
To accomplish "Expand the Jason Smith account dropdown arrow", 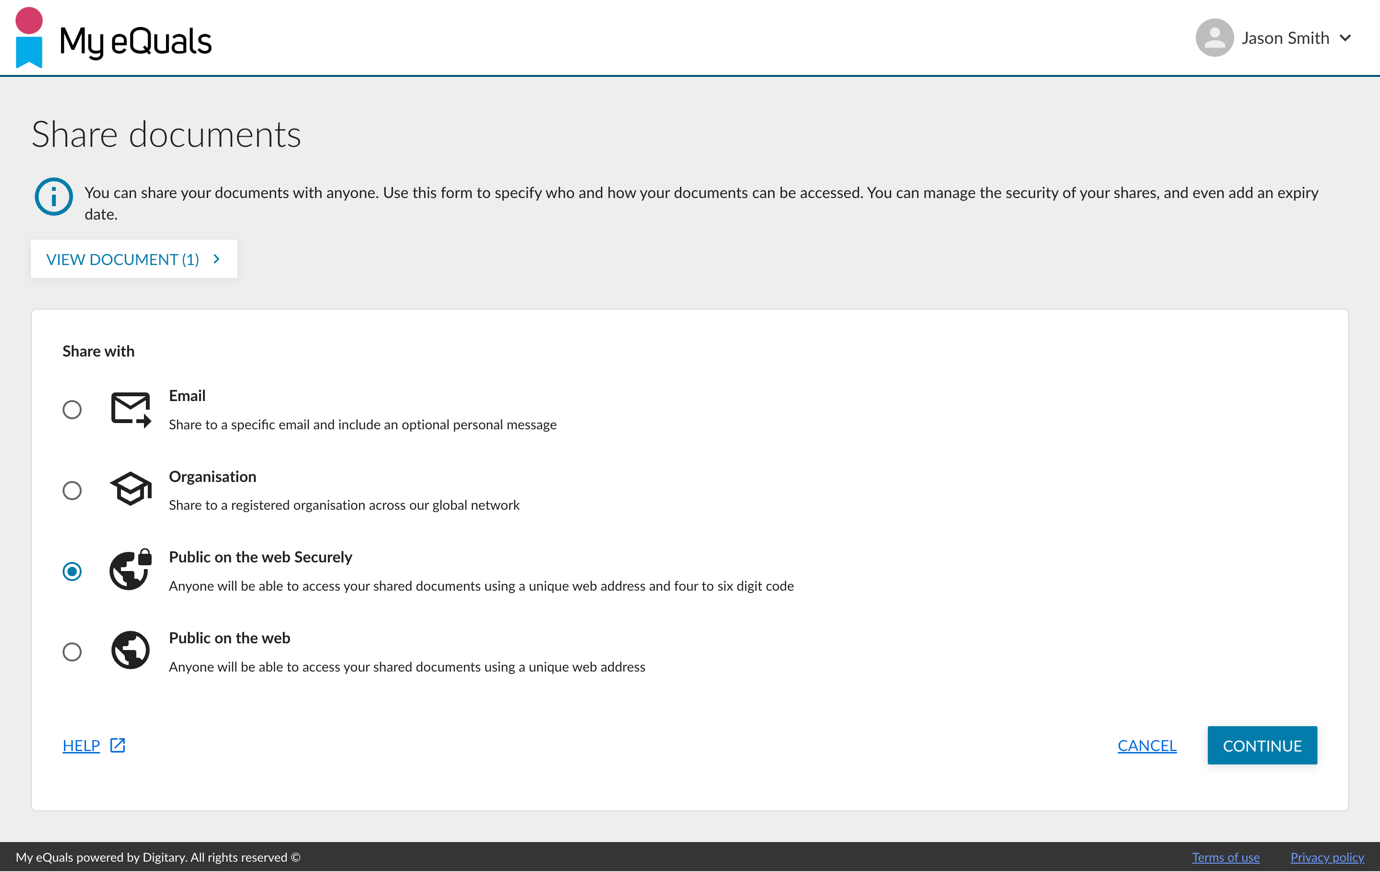I will tap(1345, 38).
